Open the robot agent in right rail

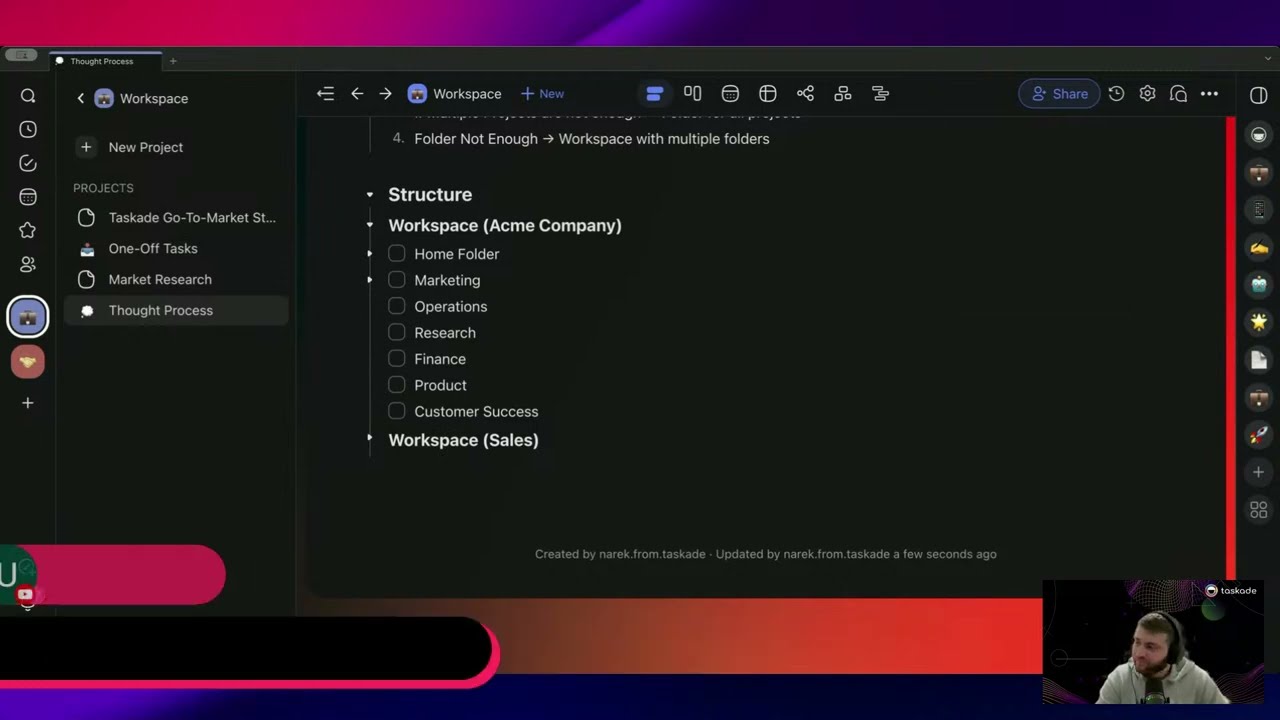point(1259,285)
